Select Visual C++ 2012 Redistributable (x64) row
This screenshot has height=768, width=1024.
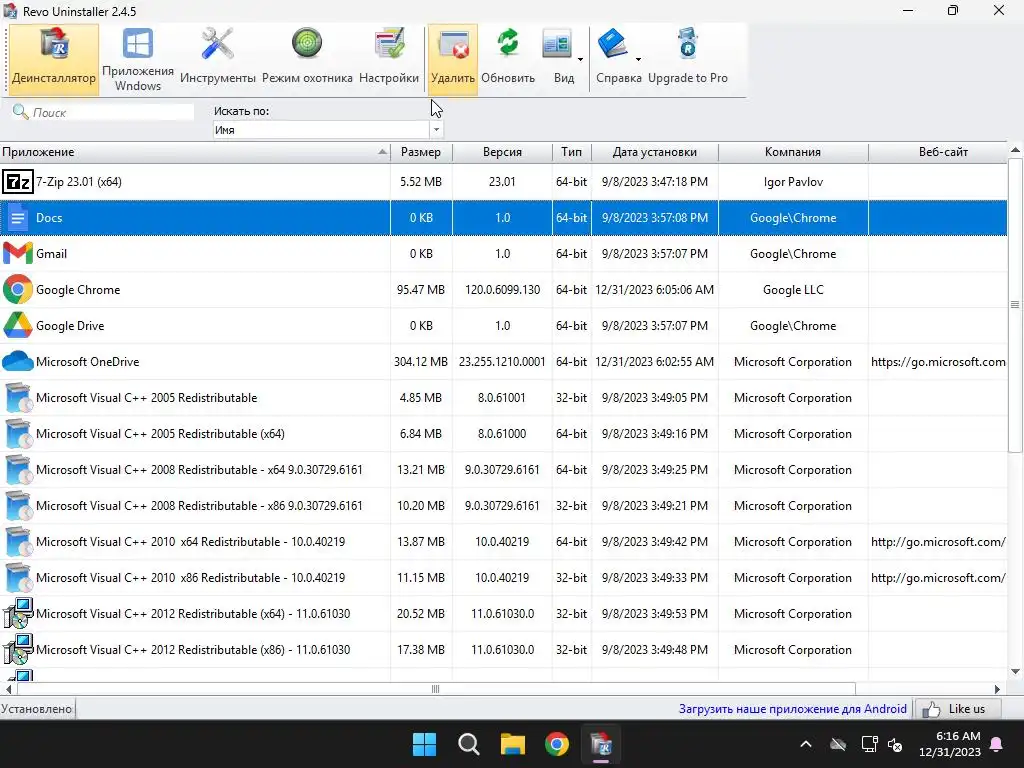click(503, 613)
